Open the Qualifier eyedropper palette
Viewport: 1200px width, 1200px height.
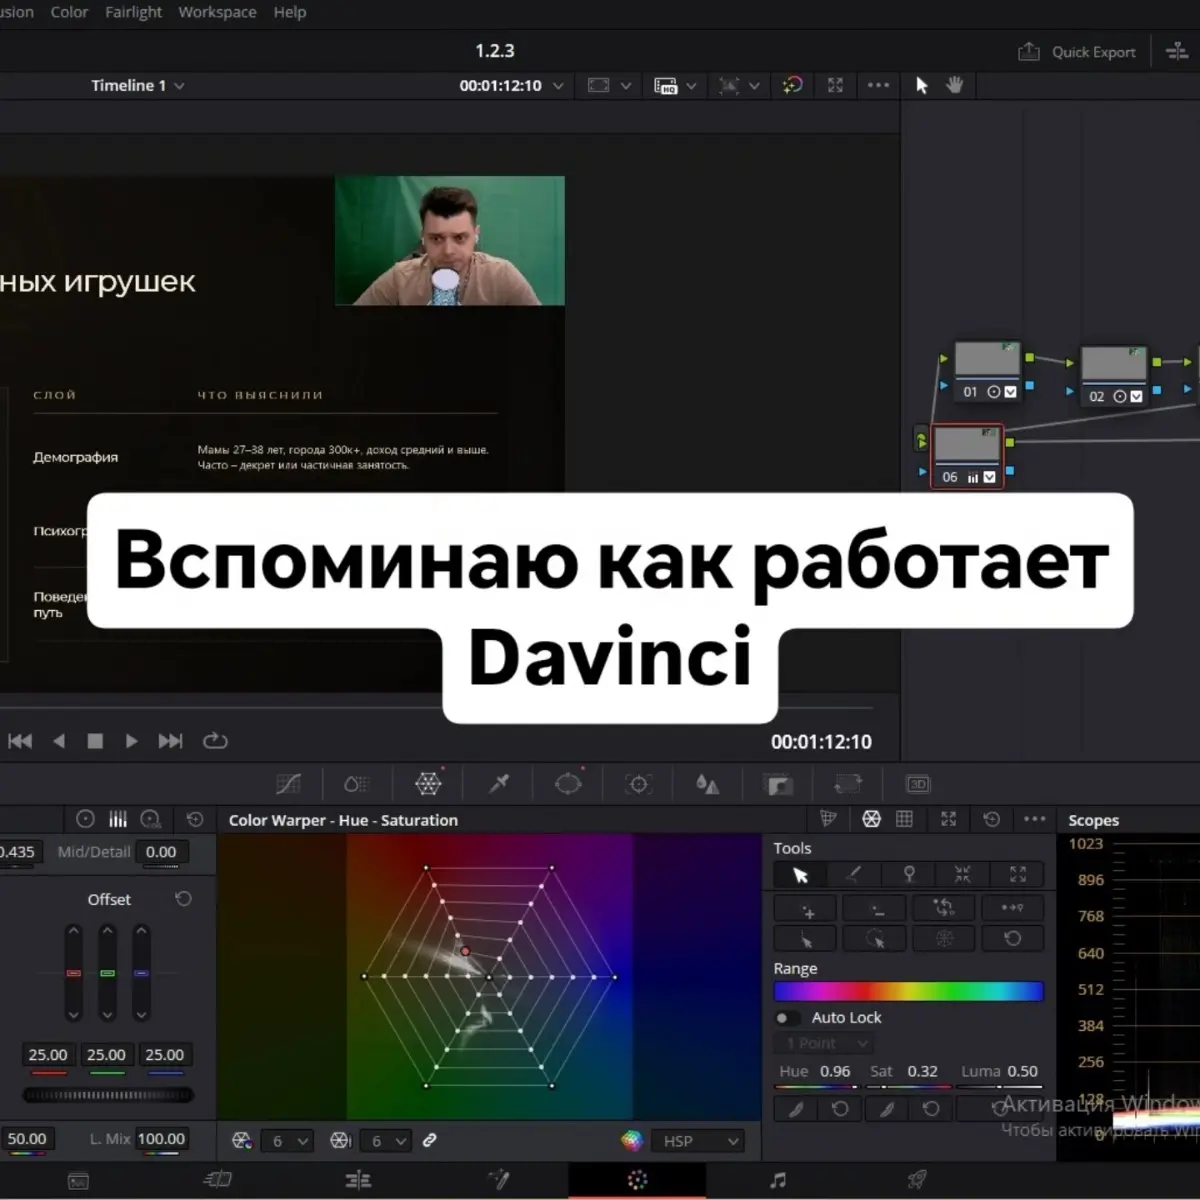click(499, 784)
